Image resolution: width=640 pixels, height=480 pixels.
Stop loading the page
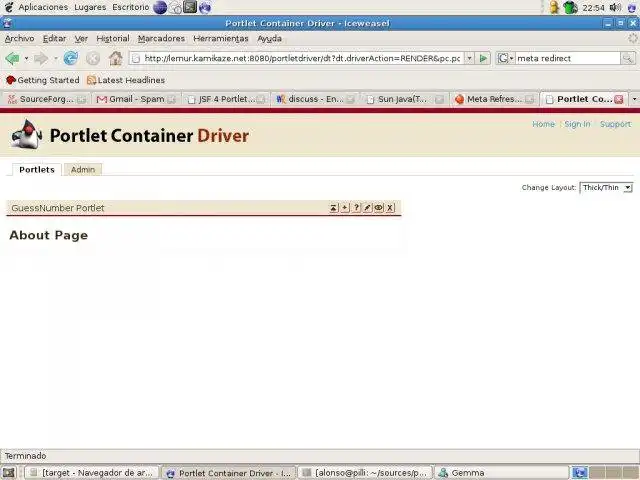[x=93, y=58]
